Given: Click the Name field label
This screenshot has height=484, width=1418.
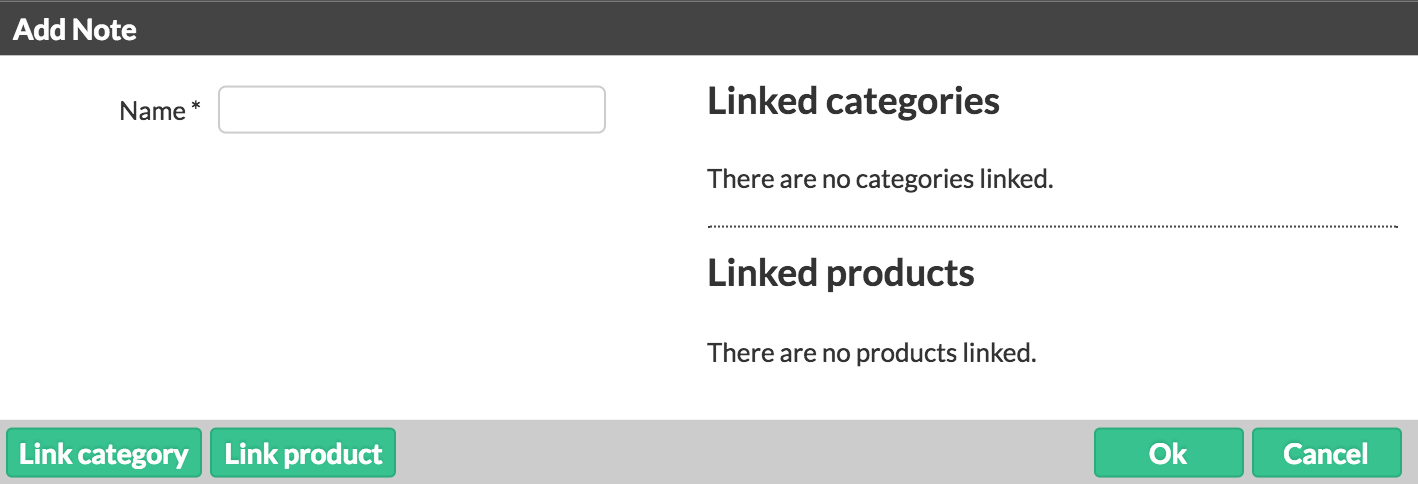Looking at the screenshot, I should [x=152, y=111].
